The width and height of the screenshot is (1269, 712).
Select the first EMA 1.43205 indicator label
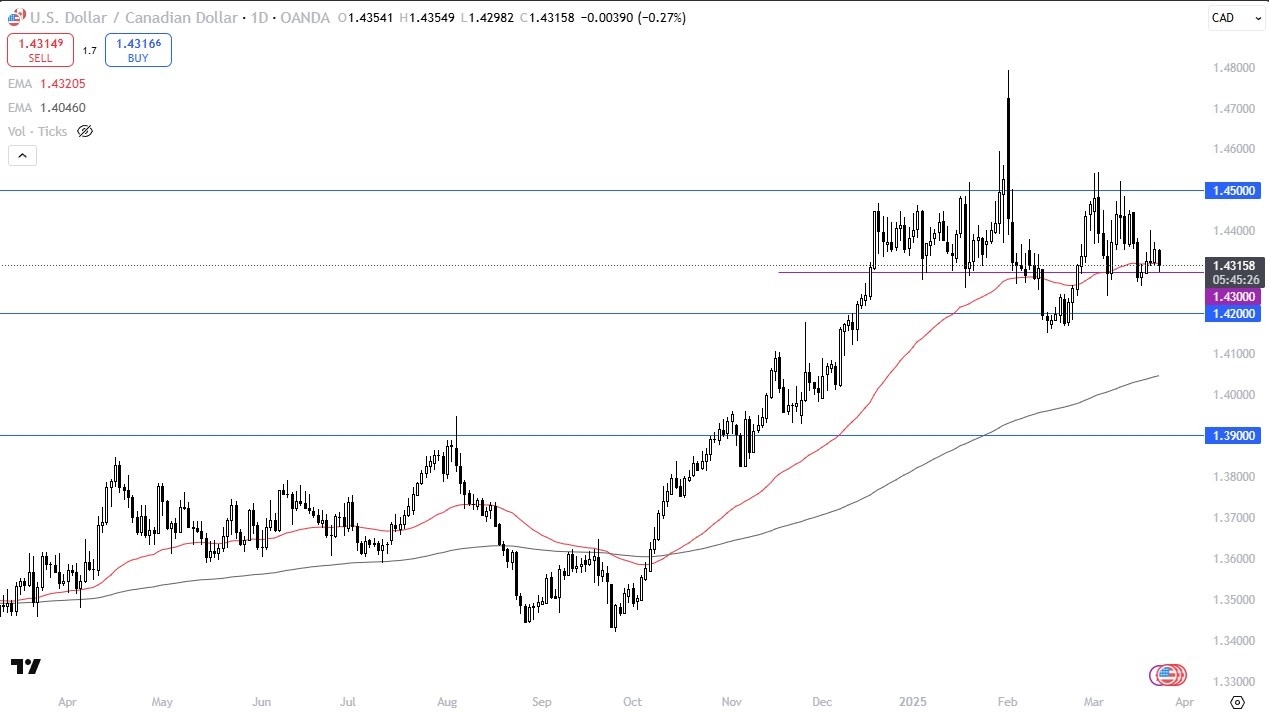[45, 86]
